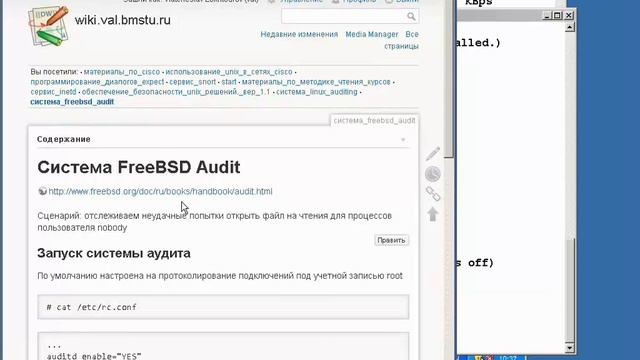Click code line # cat /etc/rc.conf

click(91, 307)
